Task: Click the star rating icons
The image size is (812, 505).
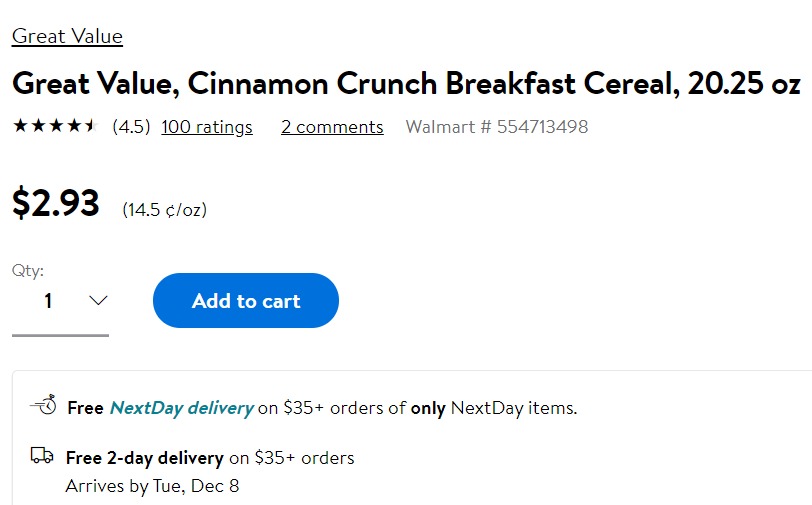Action: click(x=55, y=126)
